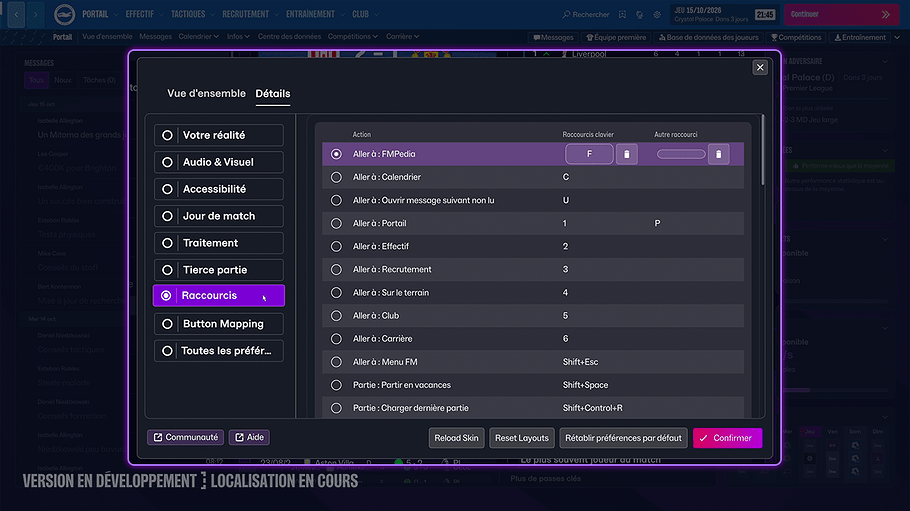Select the Aller à : Calendrier row radio

(336, 177)
